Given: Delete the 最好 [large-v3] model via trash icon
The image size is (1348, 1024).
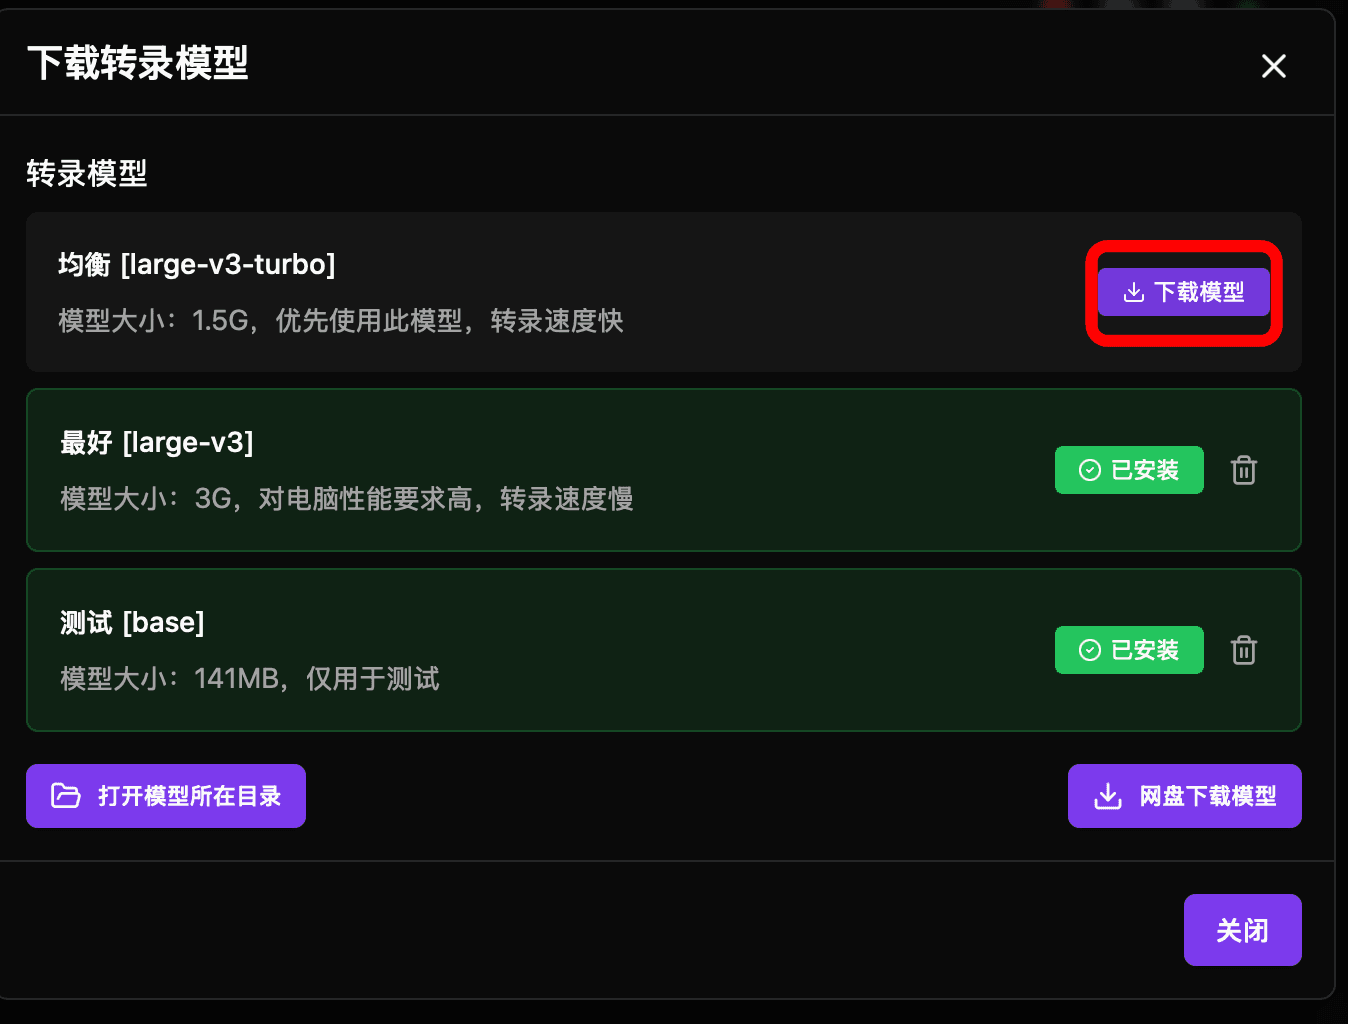Looking at the screenshot, I should coord(1244,470).
